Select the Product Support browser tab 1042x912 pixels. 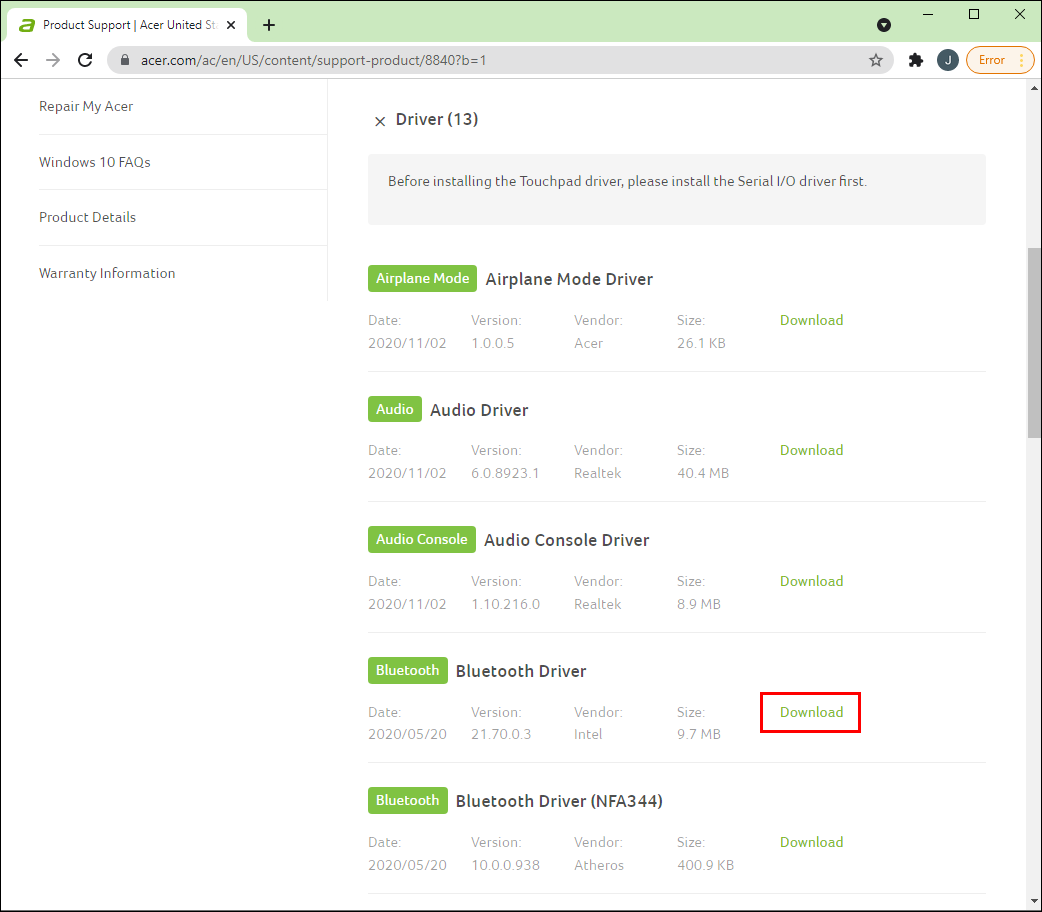[128, 25]
